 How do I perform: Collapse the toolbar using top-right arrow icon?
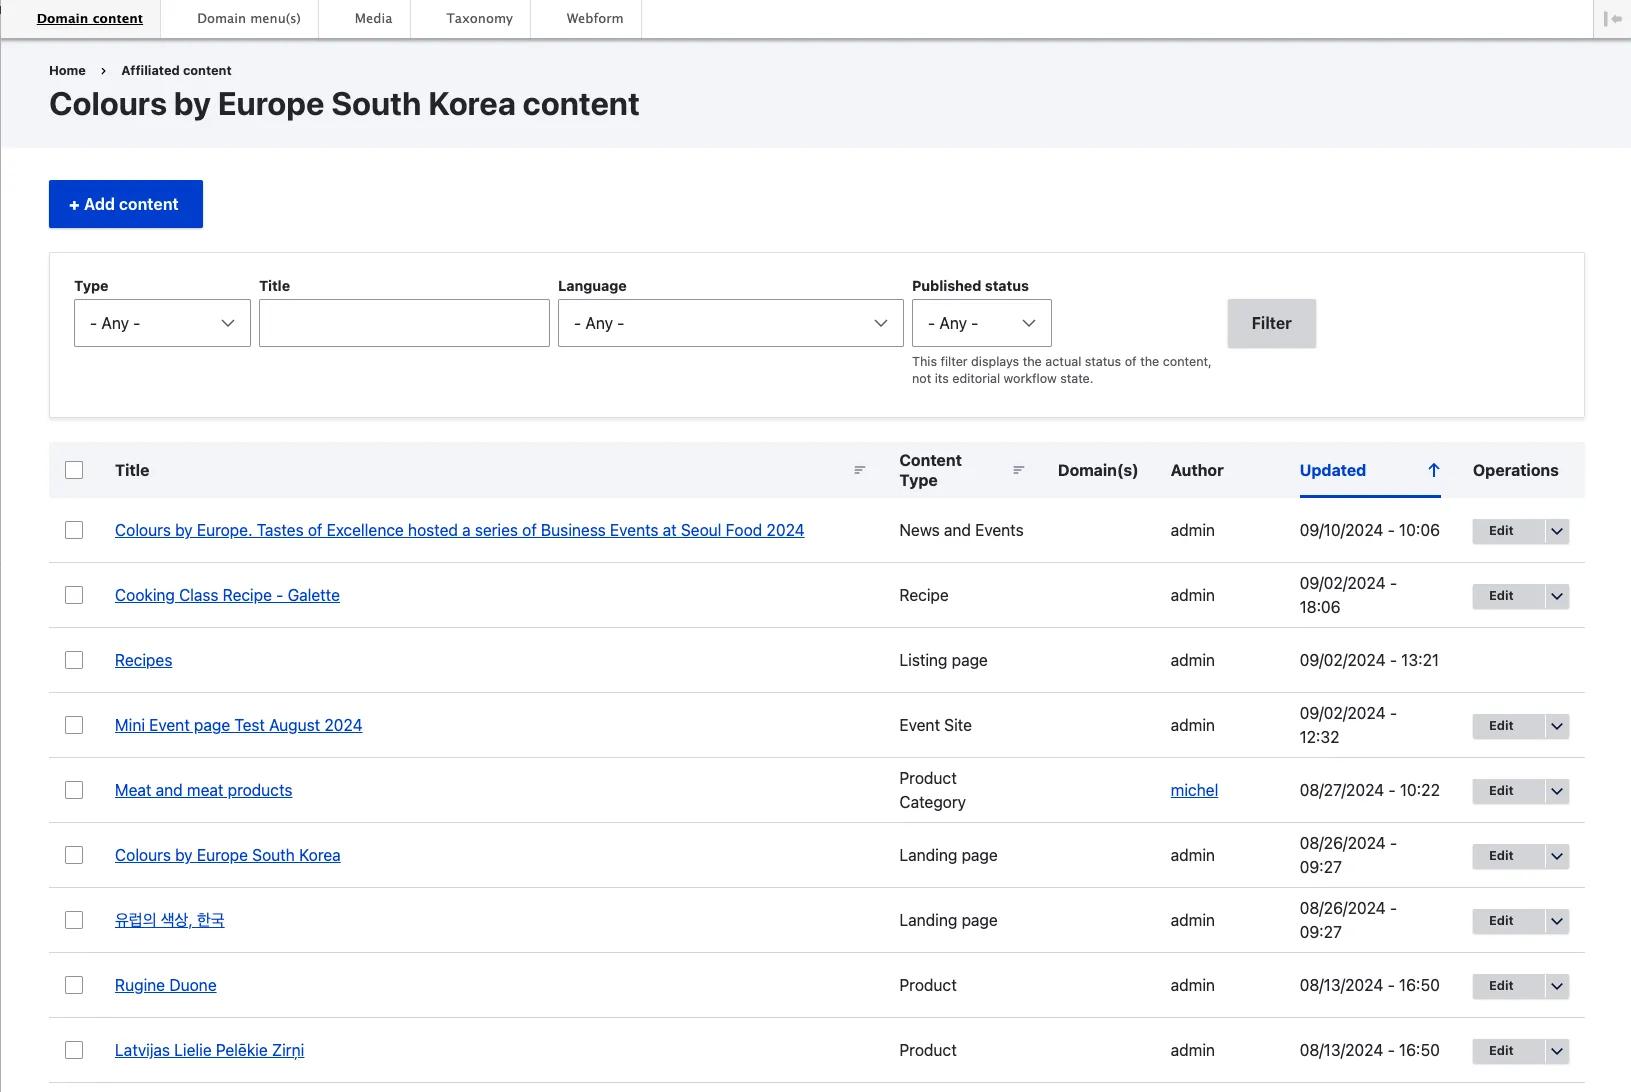pyautogui.click(x=1612, y=19)
